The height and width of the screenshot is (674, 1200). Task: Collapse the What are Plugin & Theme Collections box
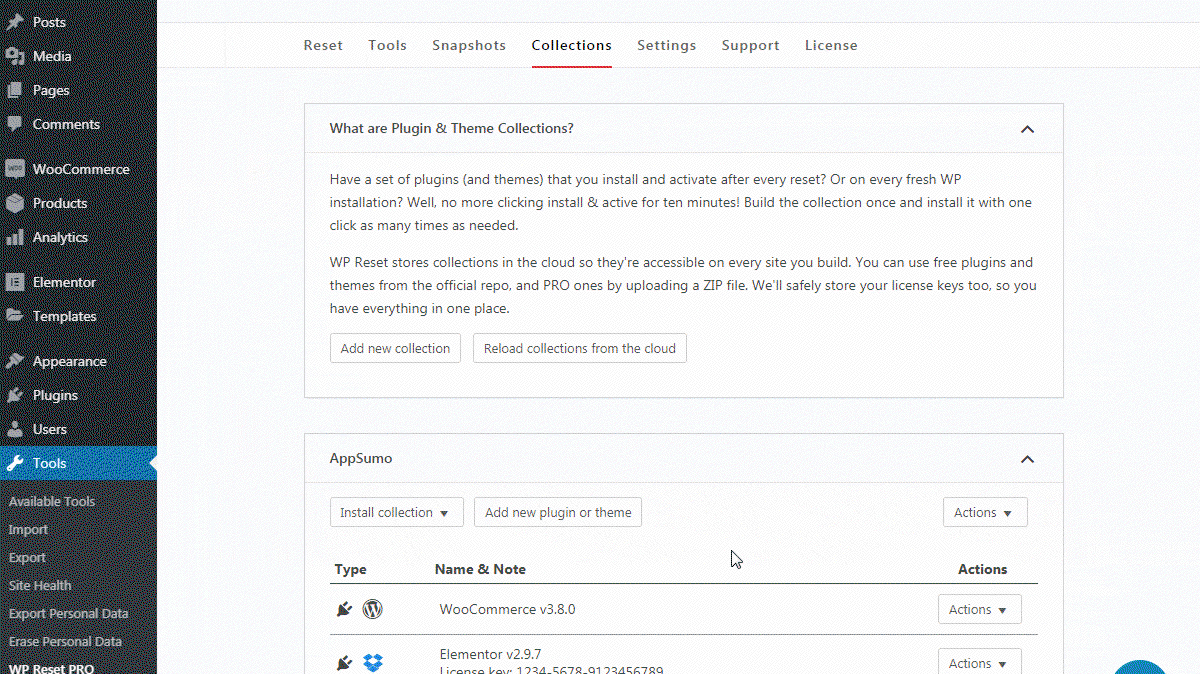pyautogui.click(x=1027, y=129)
